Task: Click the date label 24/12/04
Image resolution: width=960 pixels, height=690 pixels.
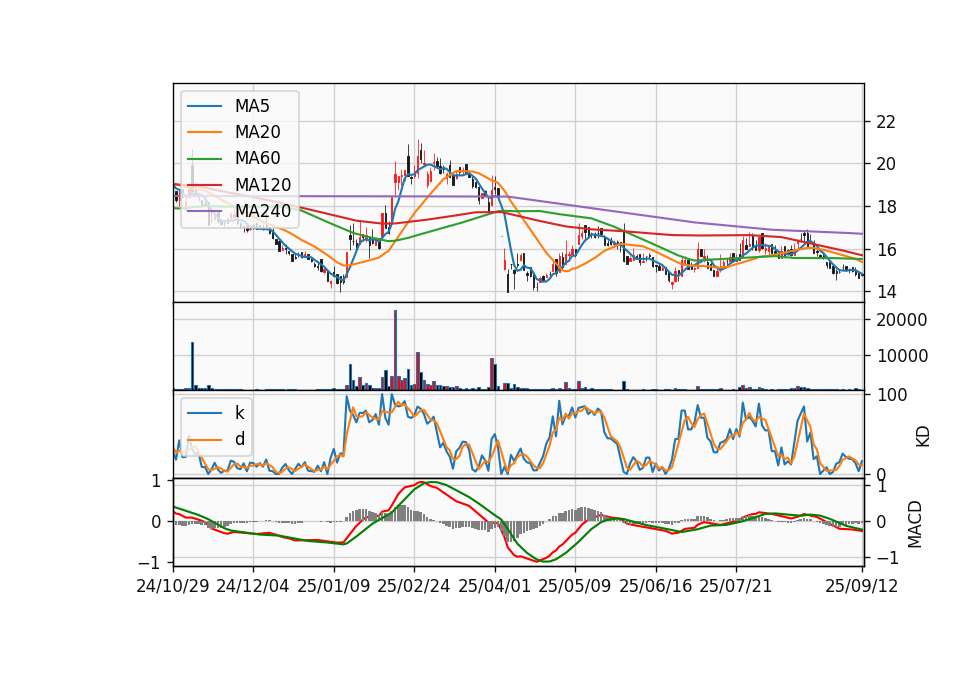Action: pyautogui.click(x=253, y=586)
